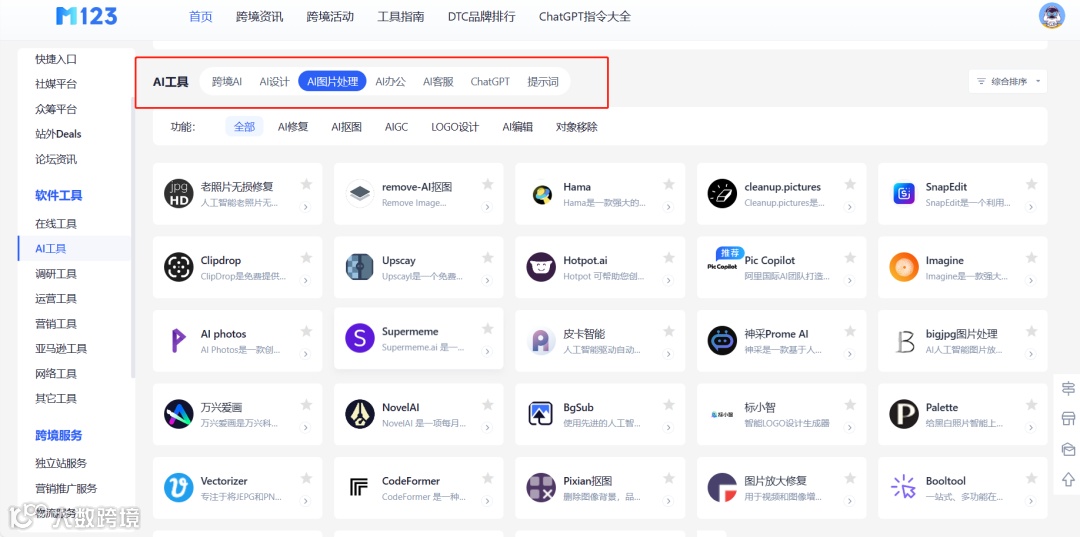Click the M123 site logo
Image resolution: width=1080 pixels, height=537 pixels.
point(87,16)
